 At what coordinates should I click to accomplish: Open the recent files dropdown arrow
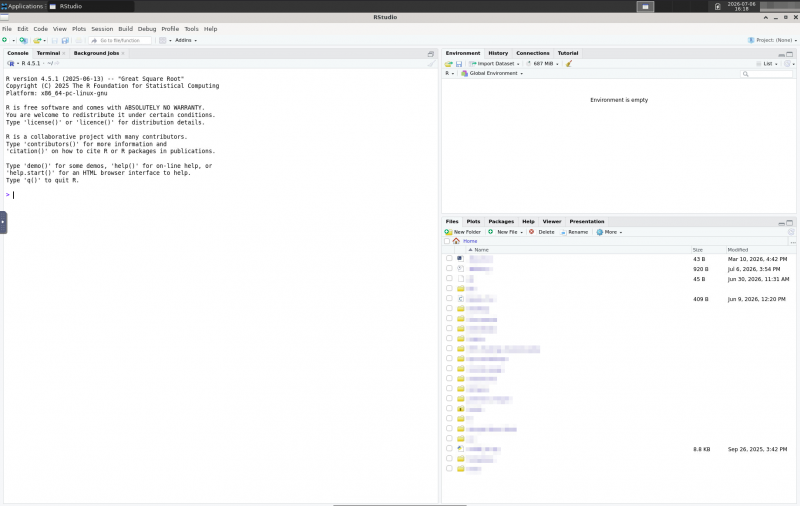[44, 40]
